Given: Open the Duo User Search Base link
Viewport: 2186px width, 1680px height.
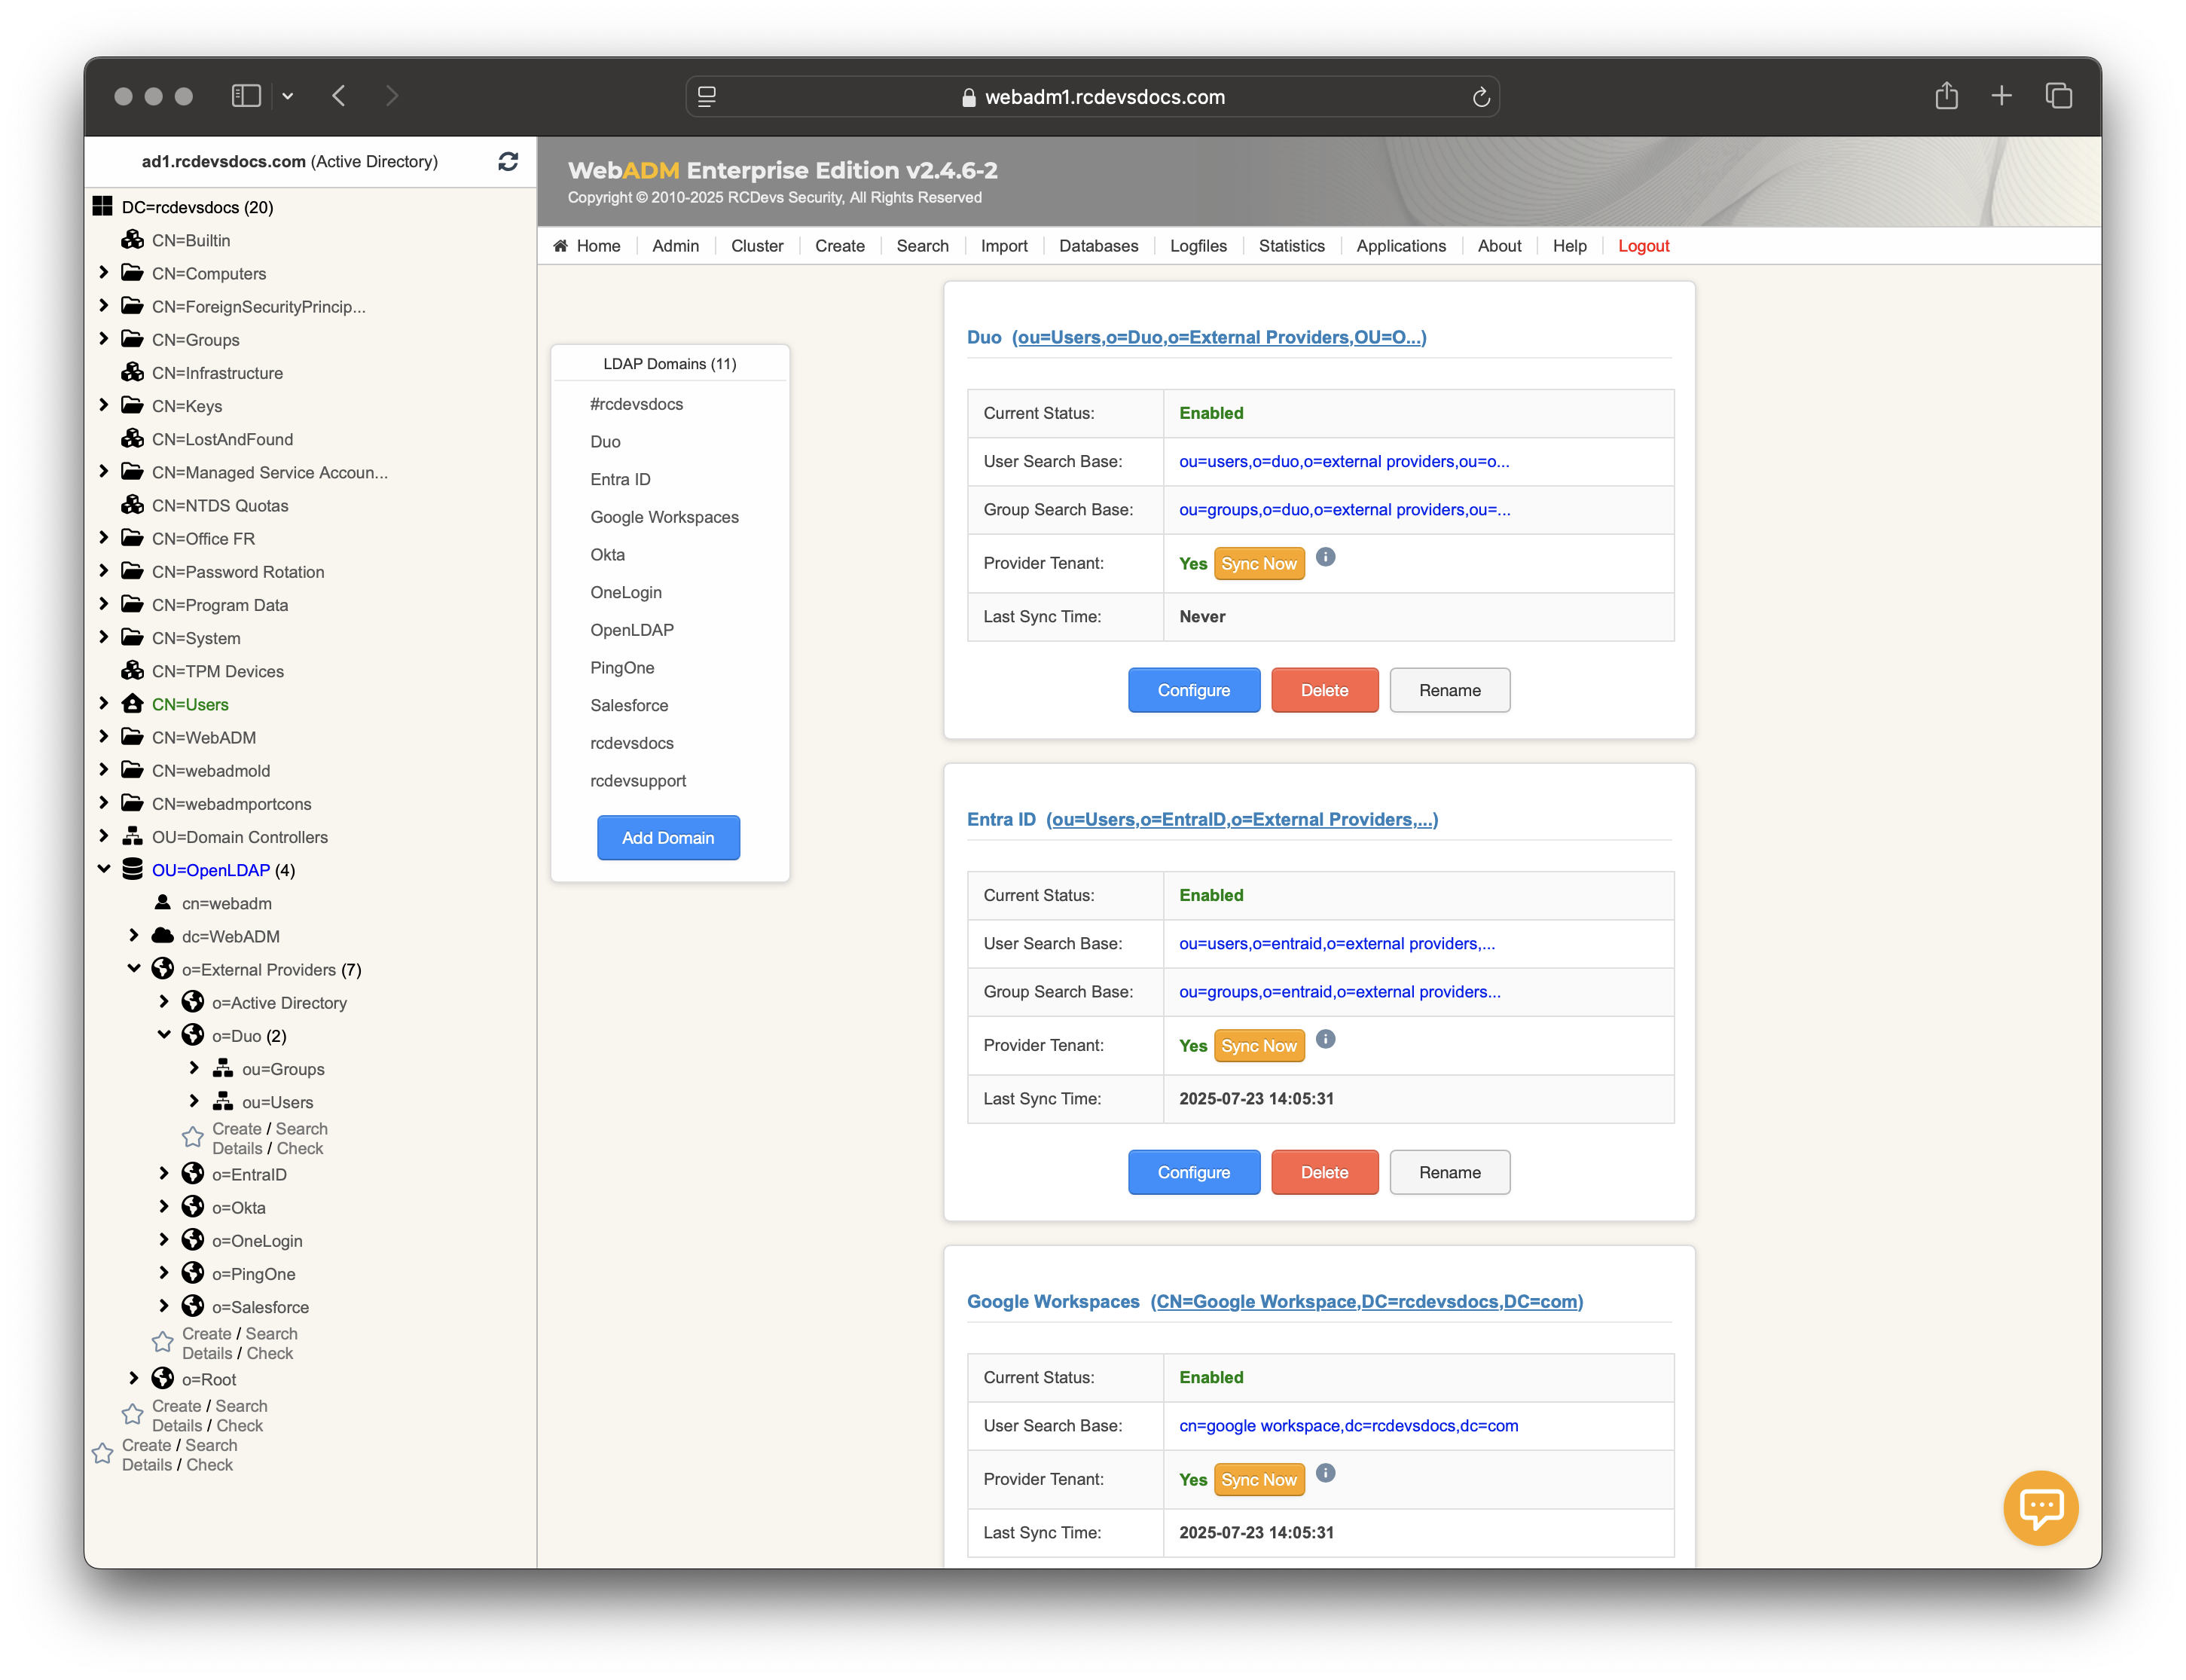Looking at the screenshot, I should [x=1344, y=461].
